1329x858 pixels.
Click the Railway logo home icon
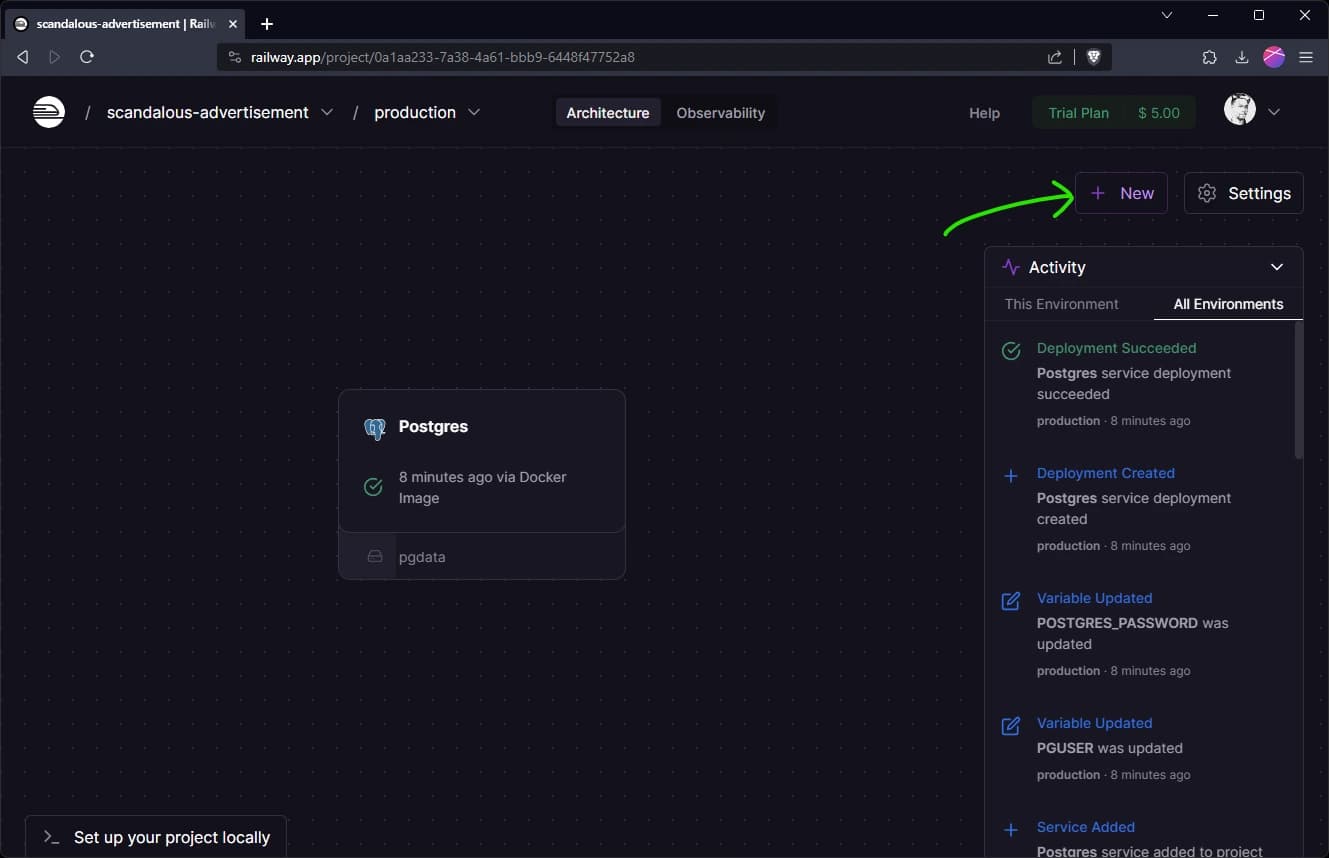49,112
